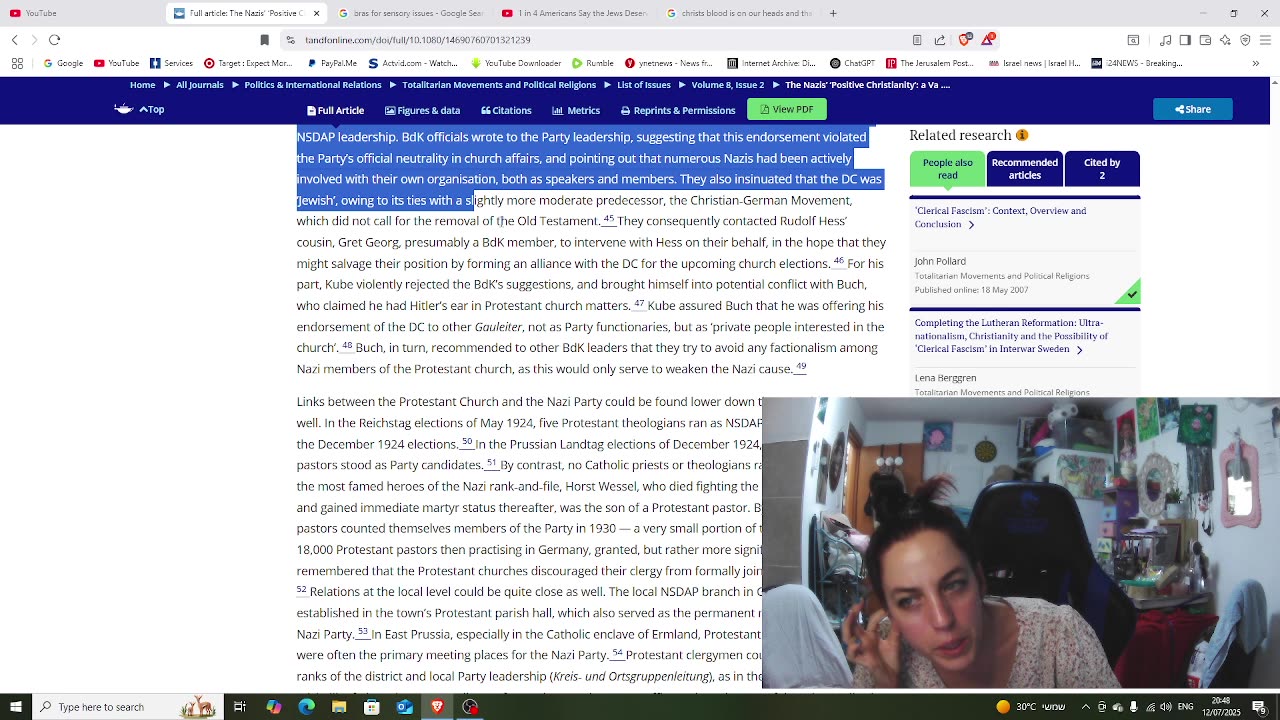This screenshot has height=720, width=1280.
Task: Select the 'Cited by 2' tab
Action: click(x=1102, y=168)
